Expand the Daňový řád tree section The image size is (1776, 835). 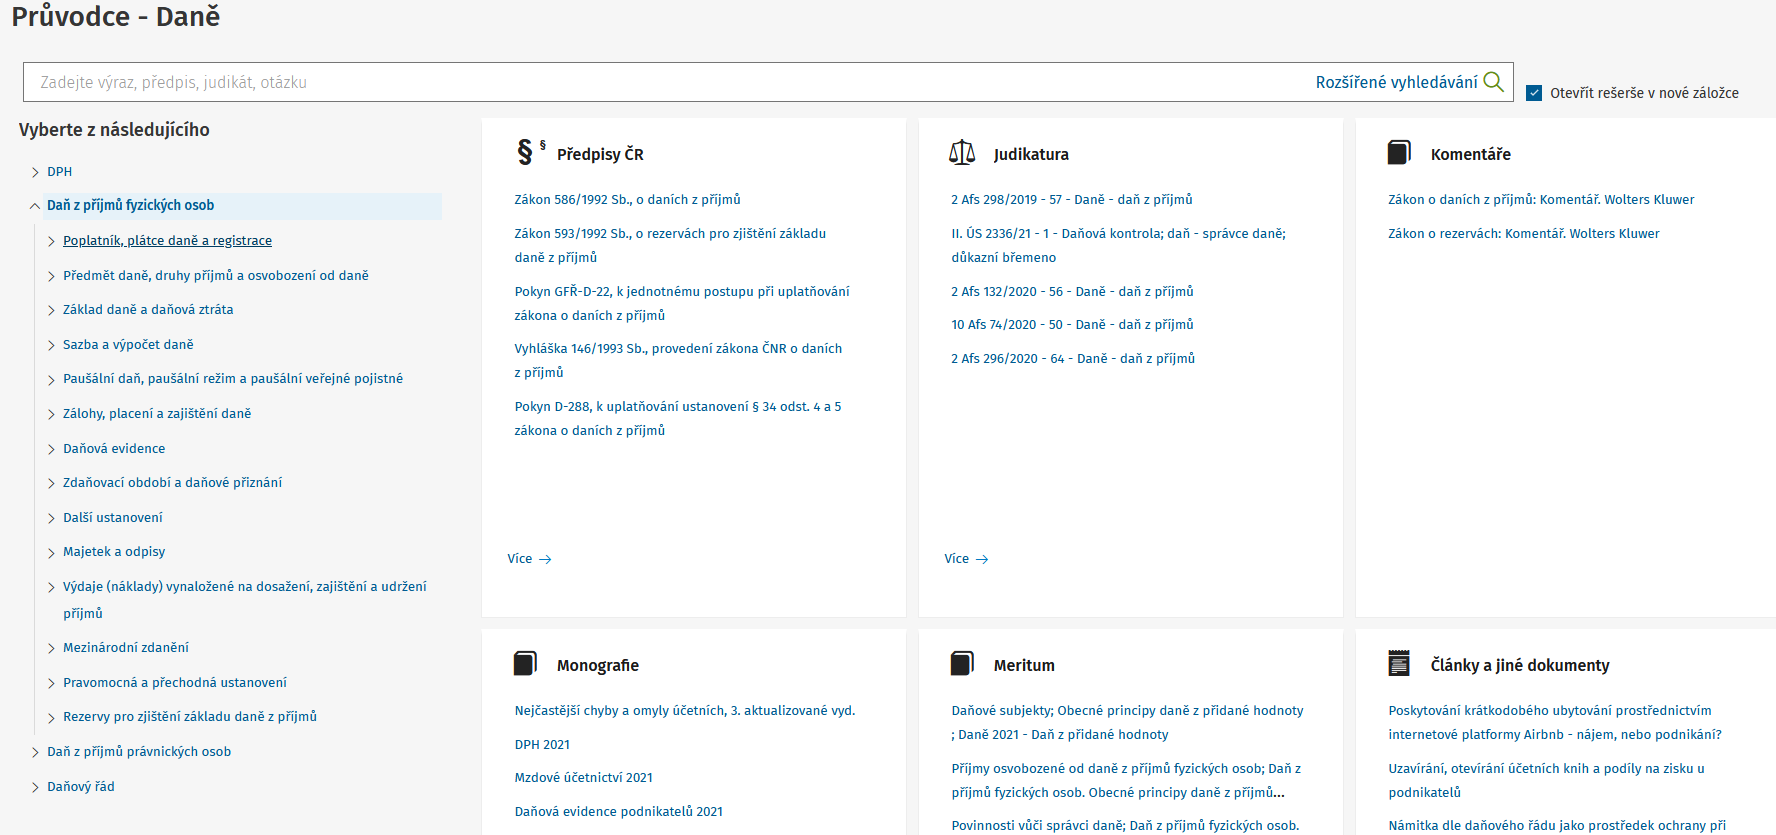point(35,787)
